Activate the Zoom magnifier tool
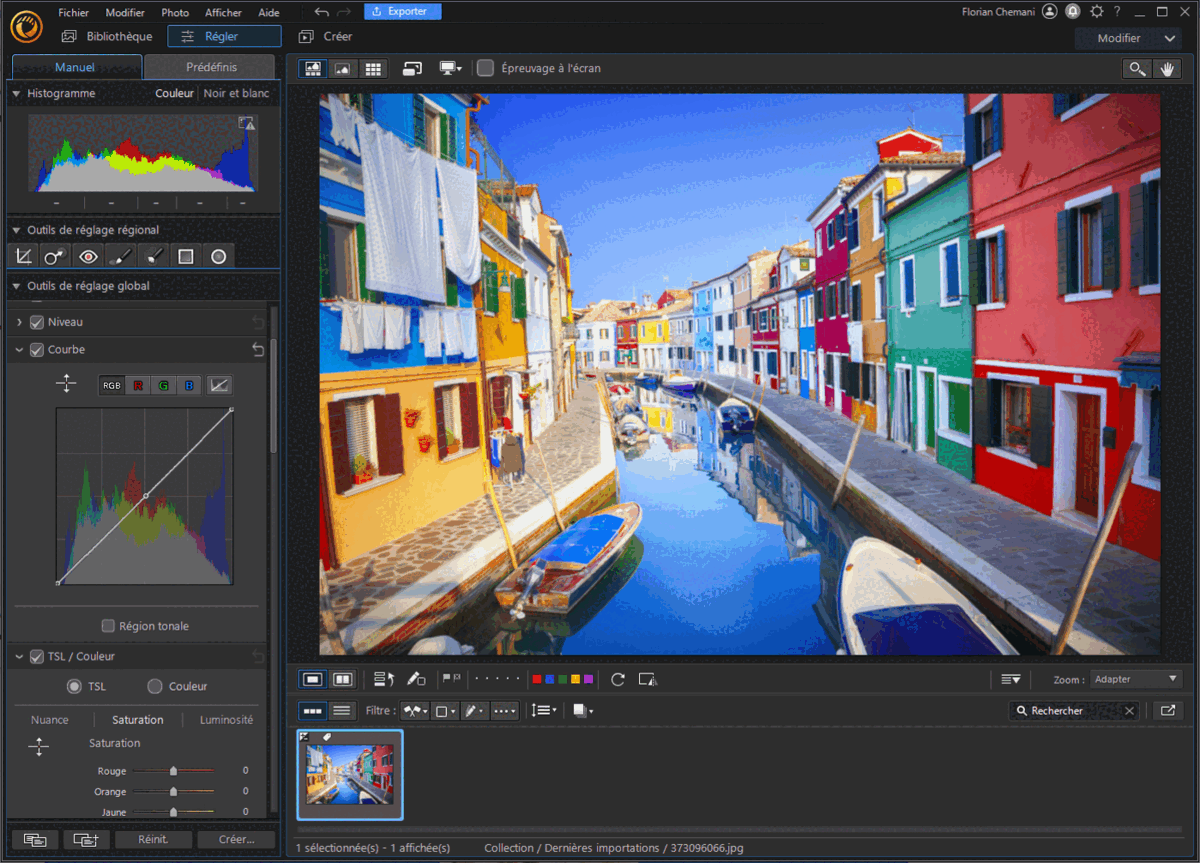This screenshot has height=863, width=1200. pyautogui.click(x=1137, y=68)
